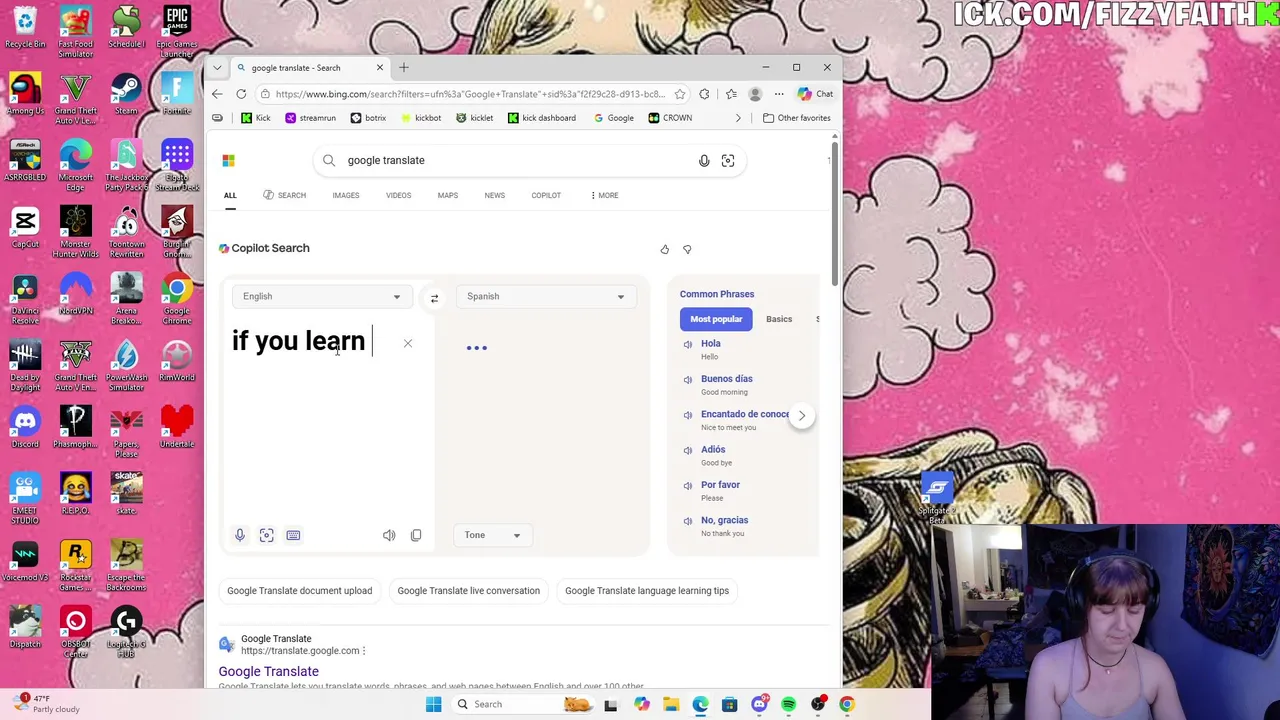The width and height of the screenshot is (1280, 720).
Task: Open Spotify from the taskbar
Action: point(789,704)
